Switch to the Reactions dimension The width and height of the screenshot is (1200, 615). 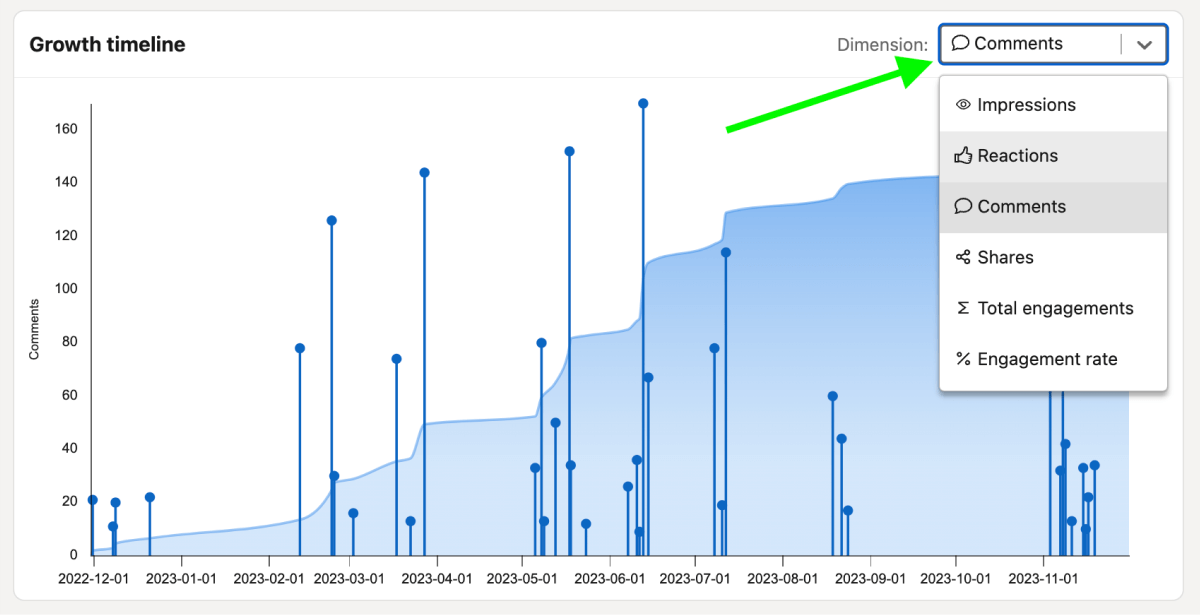tap(1022, 155)
